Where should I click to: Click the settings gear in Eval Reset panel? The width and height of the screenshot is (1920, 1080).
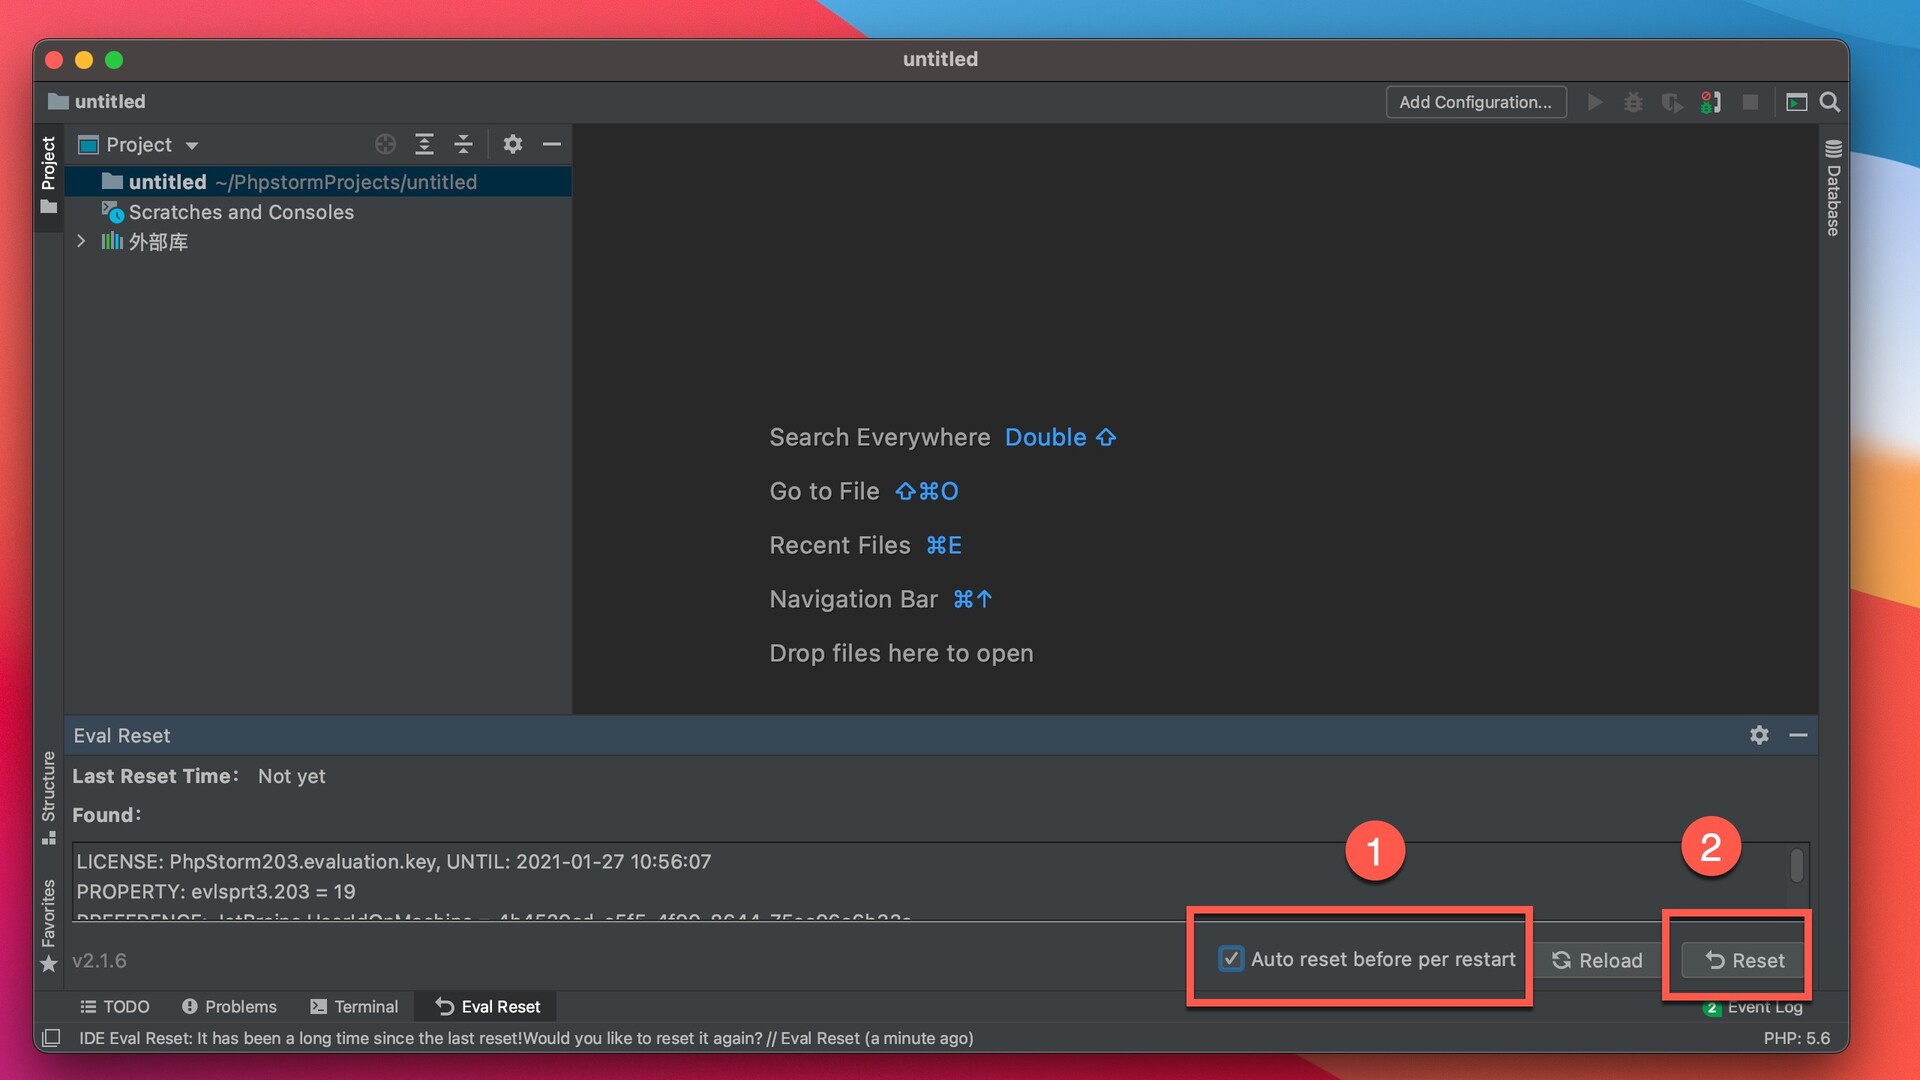(x=1759, y=735)
